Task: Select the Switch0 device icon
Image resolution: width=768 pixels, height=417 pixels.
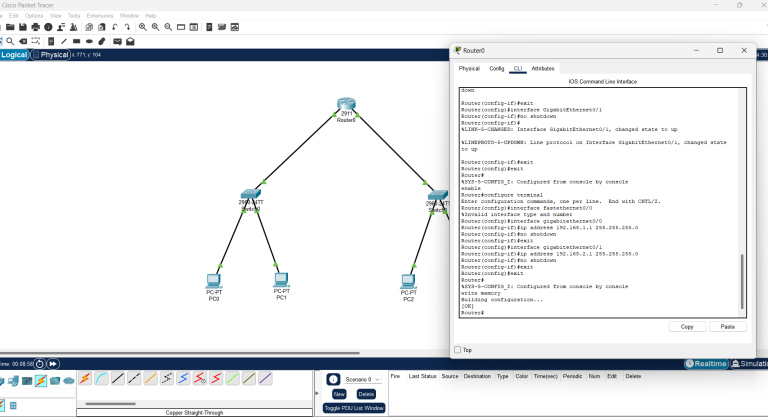Action: click(251, 194)
